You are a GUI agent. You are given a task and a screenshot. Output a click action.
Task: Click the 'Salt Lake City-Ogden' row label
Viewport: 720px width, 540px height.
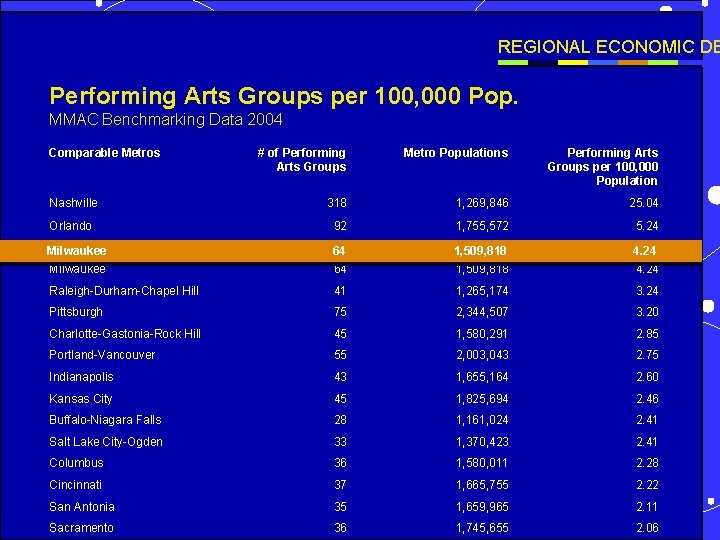pos(106,442)
